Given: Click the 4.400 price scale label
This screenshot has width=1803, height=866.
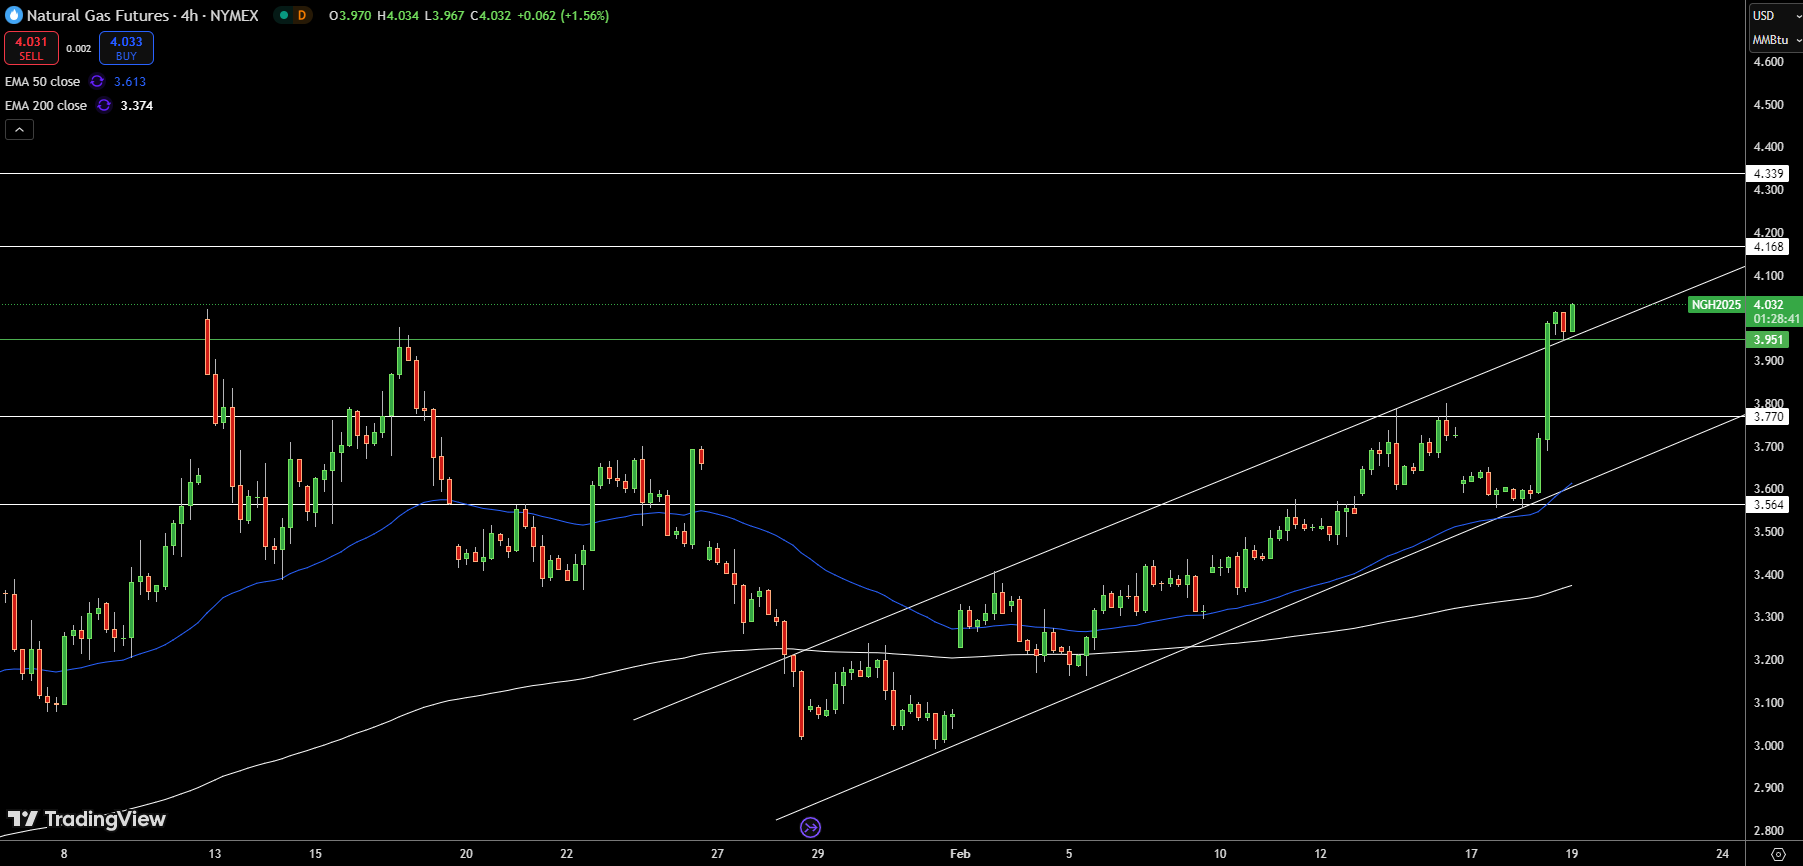Looking at the screenshot, I should (1768, 147).
